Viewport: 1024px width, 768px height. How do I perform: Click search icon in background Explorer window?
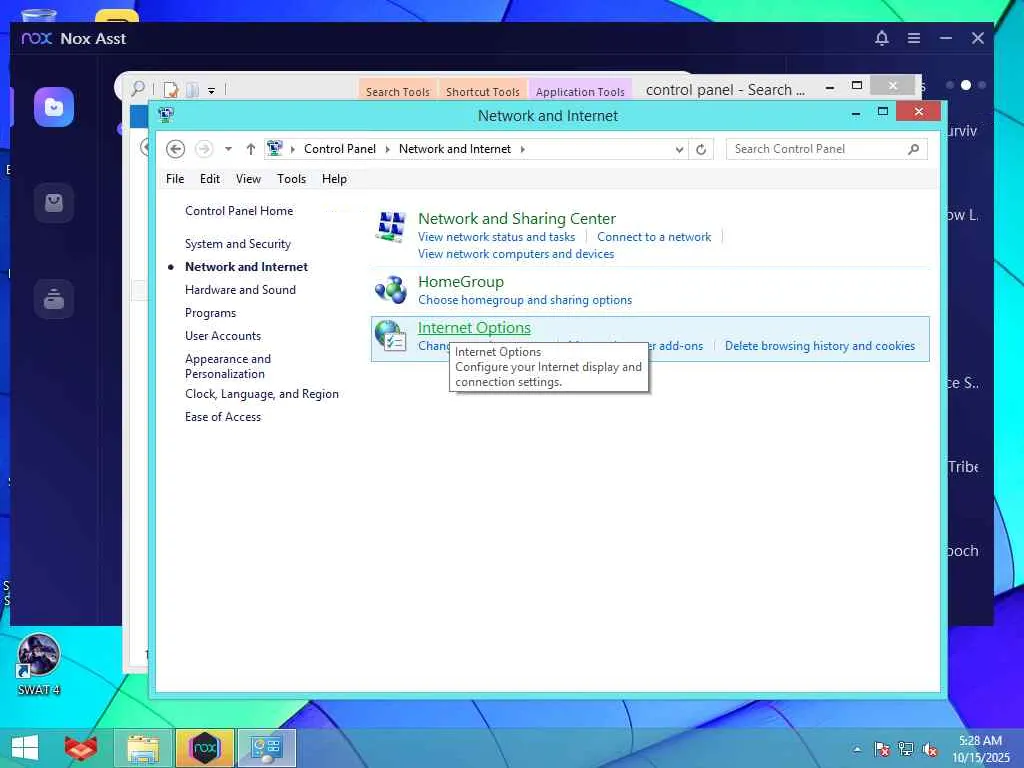(x=138, y=89)
